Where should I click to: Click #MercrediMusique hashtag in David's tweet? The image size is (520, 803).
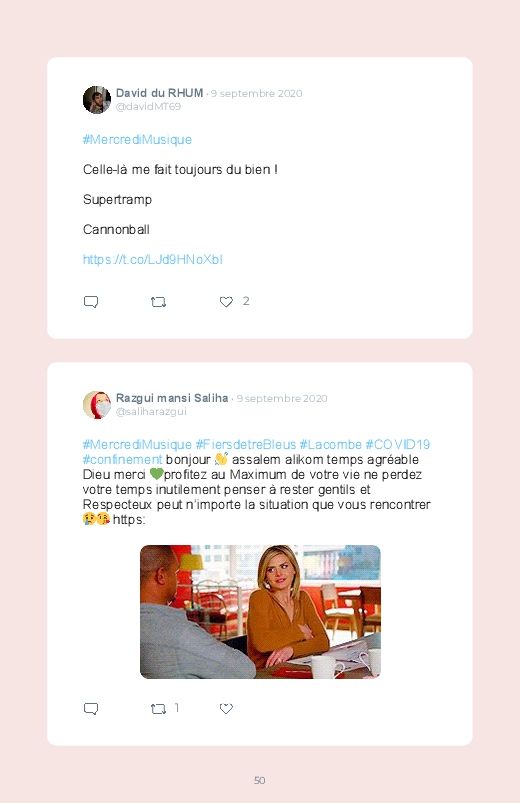tap(137, 139)
